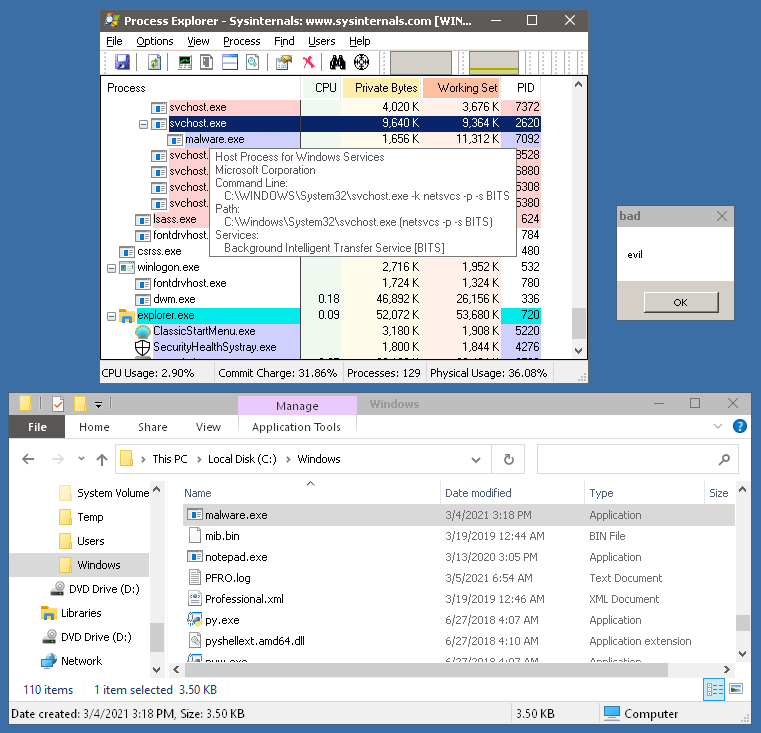761x733 pixels.
Task: Toggle the Show Lower Pane icon
Action: [x=230, y=62]
